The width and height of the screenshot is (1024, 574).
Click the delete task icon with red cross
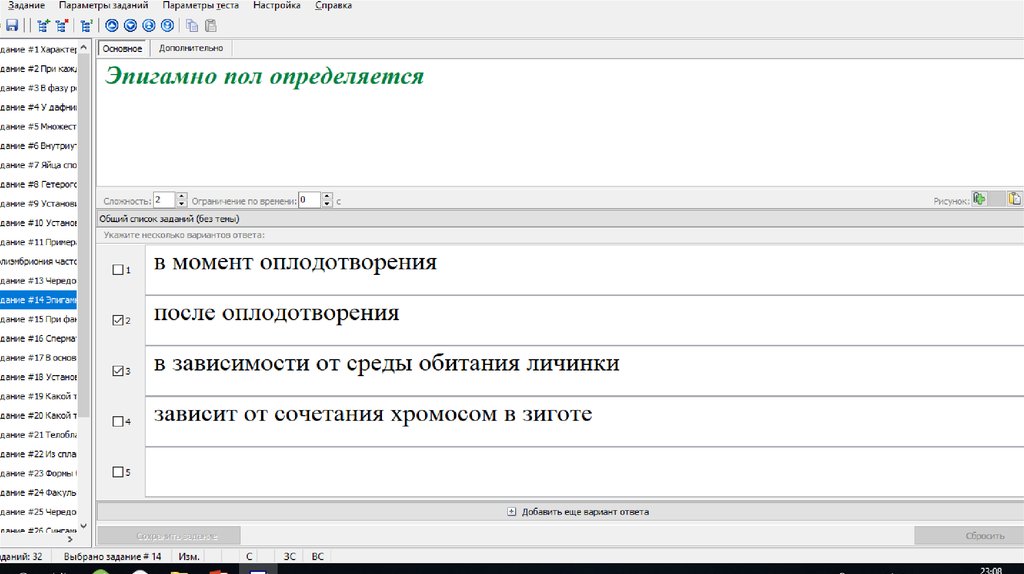click(61, 26)
